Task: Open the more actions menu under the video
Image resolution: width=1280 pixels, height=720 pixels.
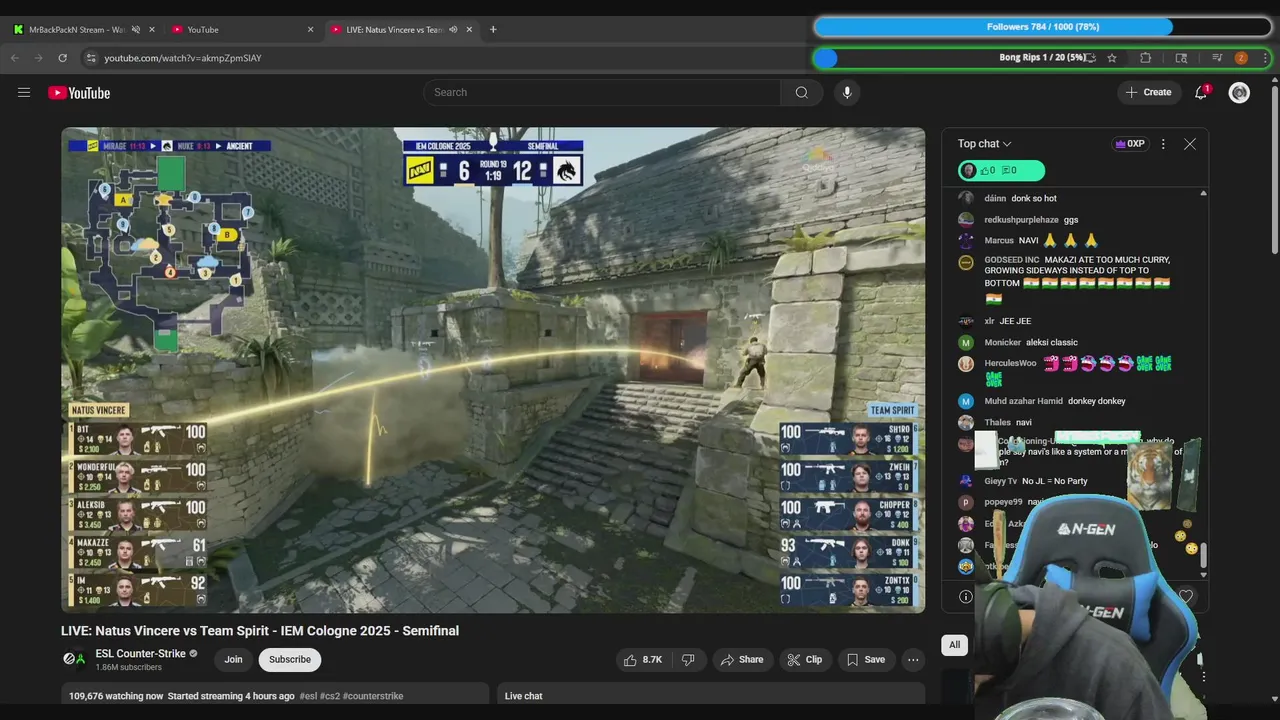Action: (x=913, y=660)
